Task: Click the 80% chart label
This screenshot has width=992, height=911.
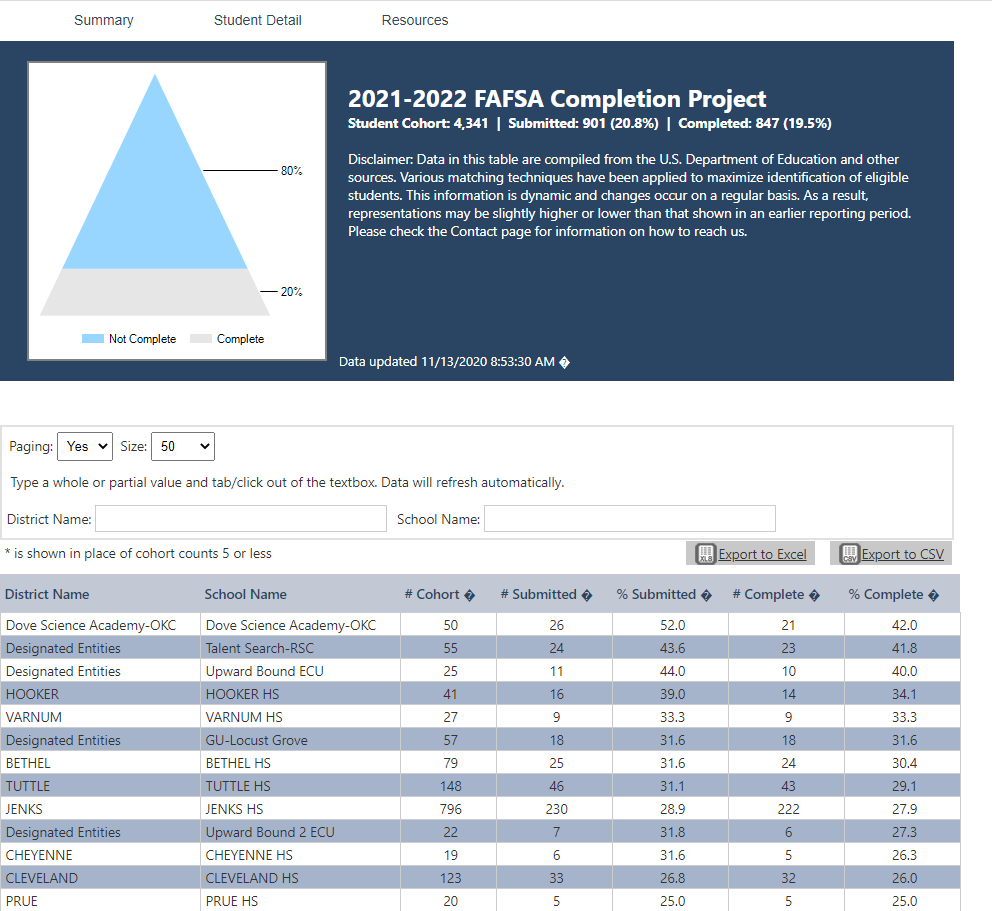Action: point(292,171)
